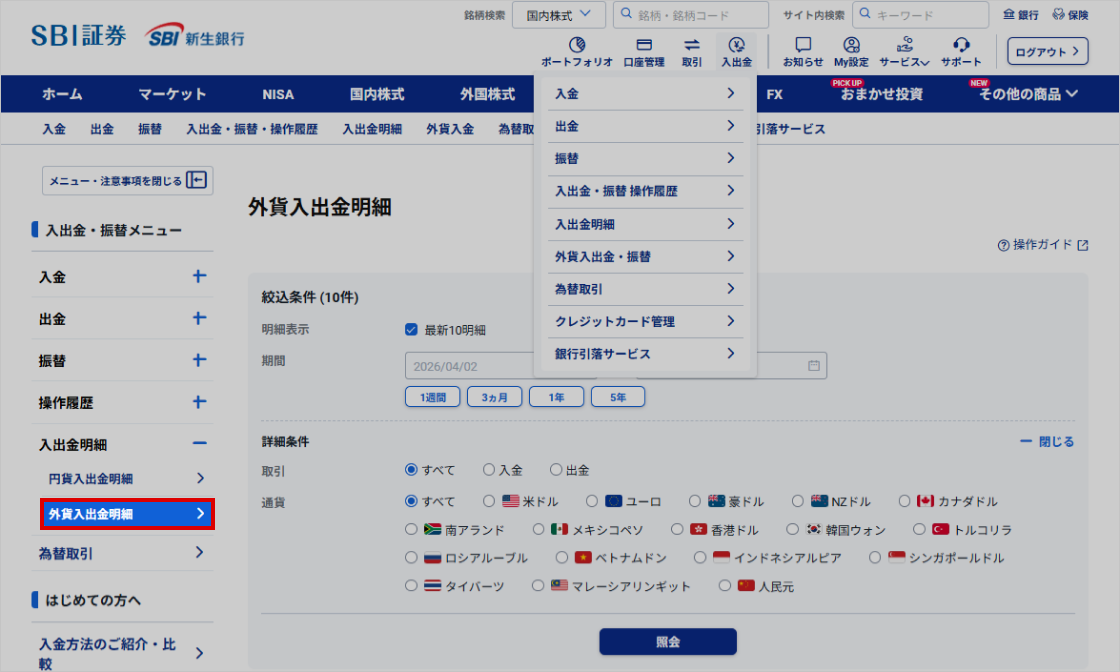Select クレジットカード管理 in the dropdown menu

click(x=644, y=322)
